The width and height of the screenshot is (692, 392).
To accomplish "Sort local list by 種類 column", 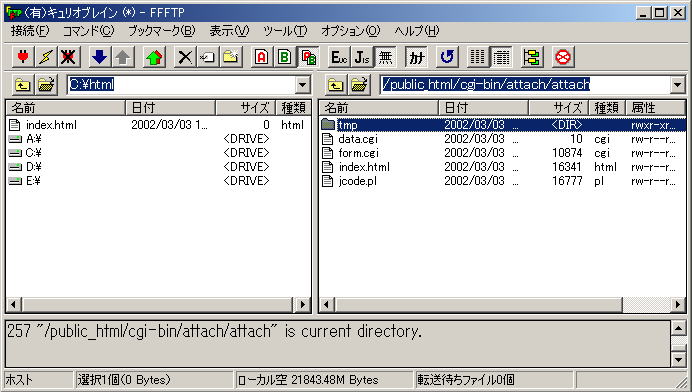I will pyautogui.click(x=293, y=107).
